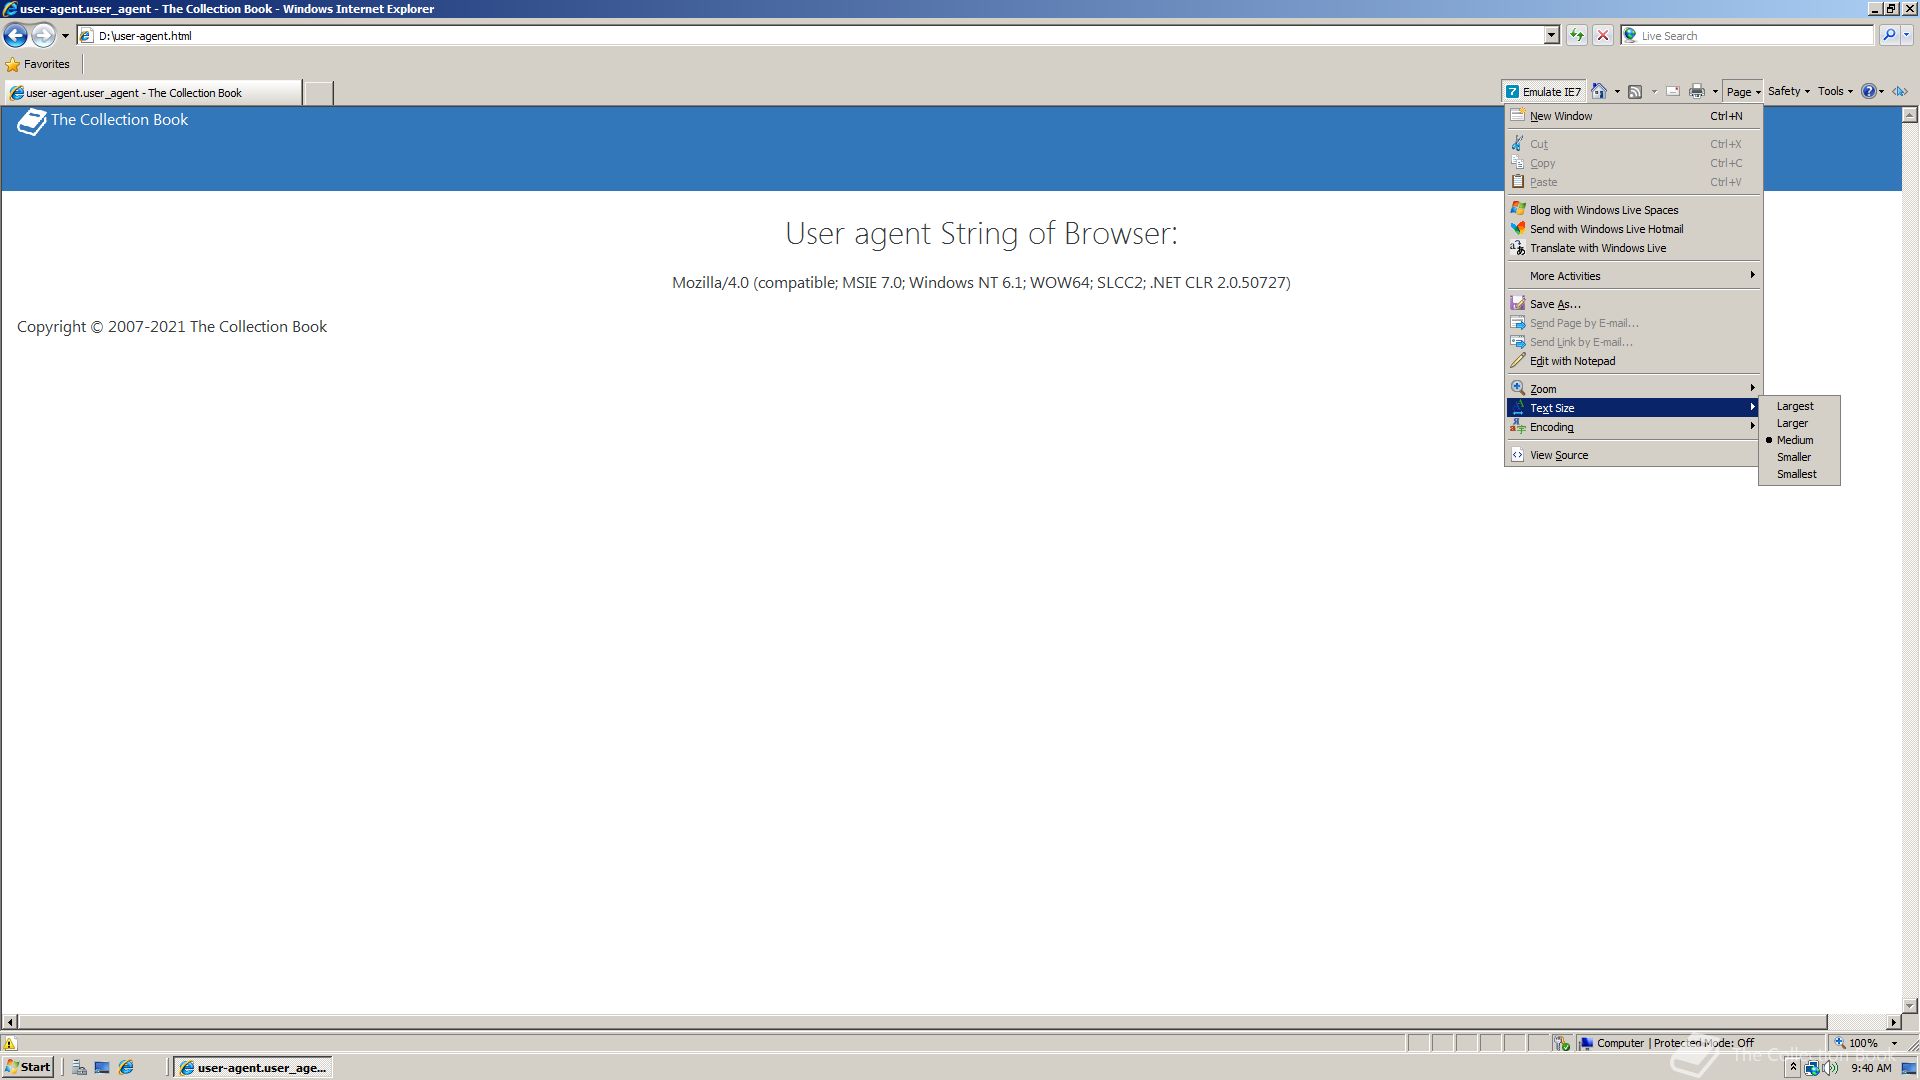This screenshot has height=1080, width=1920.
Task: Click the Developer Tools cursor icon
Action: coord(1900,91)
